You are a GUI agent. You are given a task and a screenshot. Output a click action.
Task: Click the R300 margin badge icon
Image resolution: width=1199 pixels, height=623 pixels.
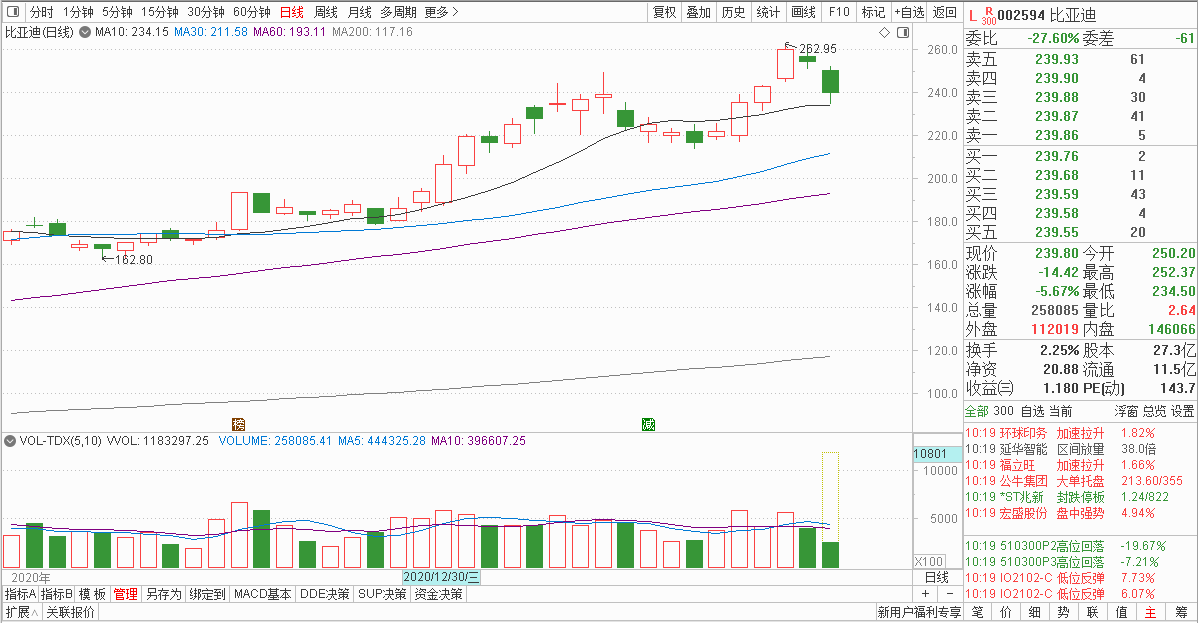point(989,14)
